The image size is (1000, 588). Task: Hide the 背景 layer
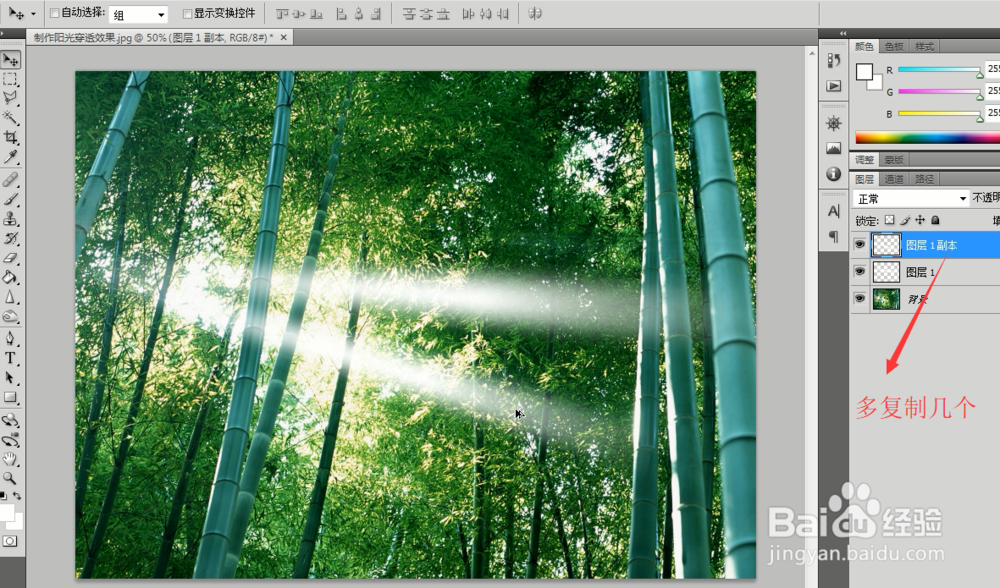coord(860,298)
